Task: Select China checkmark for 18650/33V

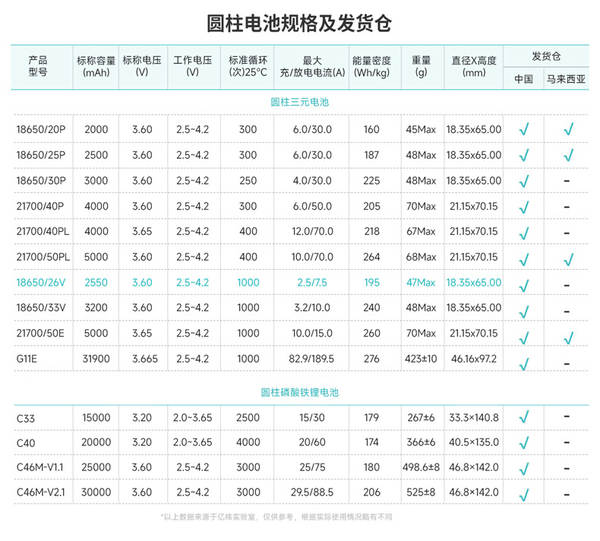Action: coord(524,311)
